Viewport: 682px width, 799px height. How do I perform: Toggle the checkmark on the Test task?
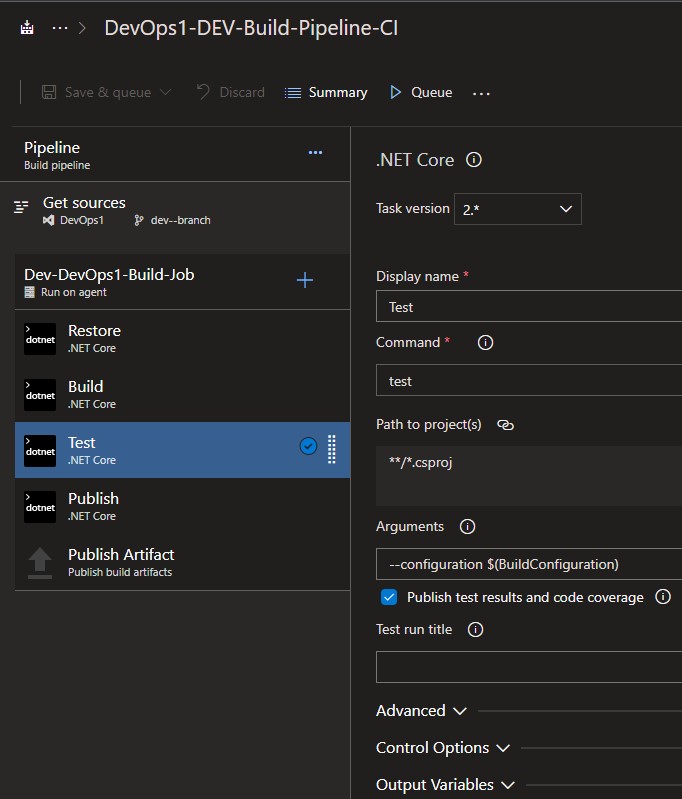click(308, 446)
